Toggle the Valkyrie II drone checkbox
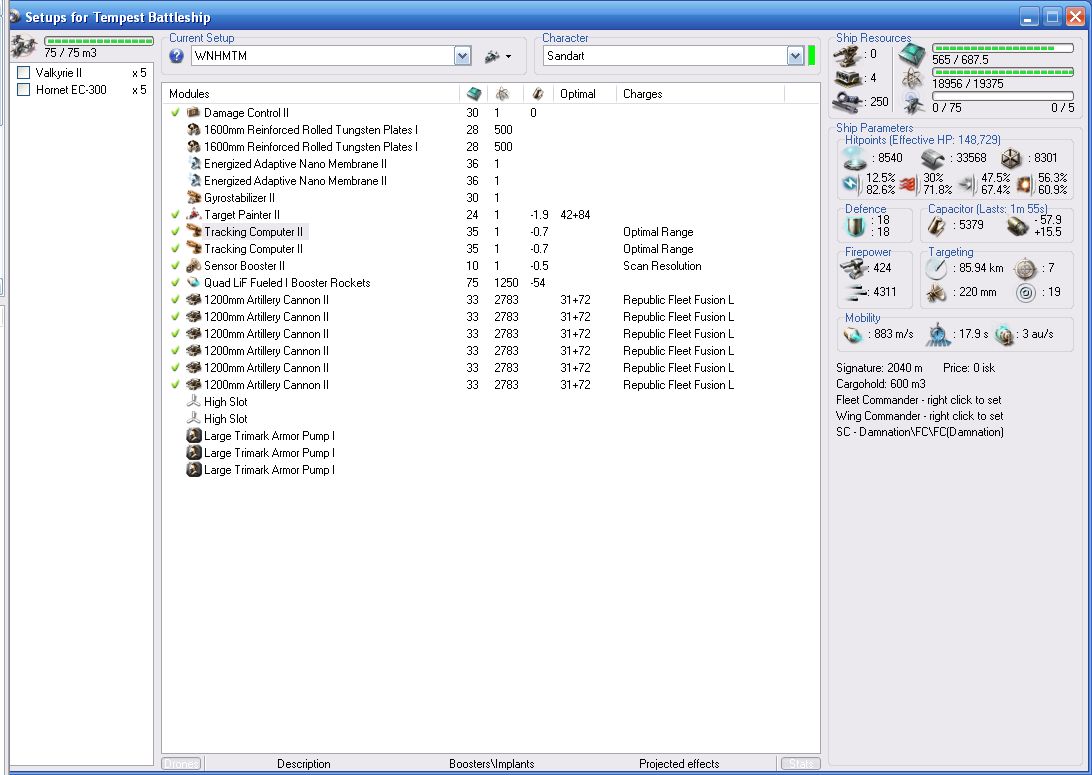Viewport: 1092px width, 775px height. [x=24, y=72]
